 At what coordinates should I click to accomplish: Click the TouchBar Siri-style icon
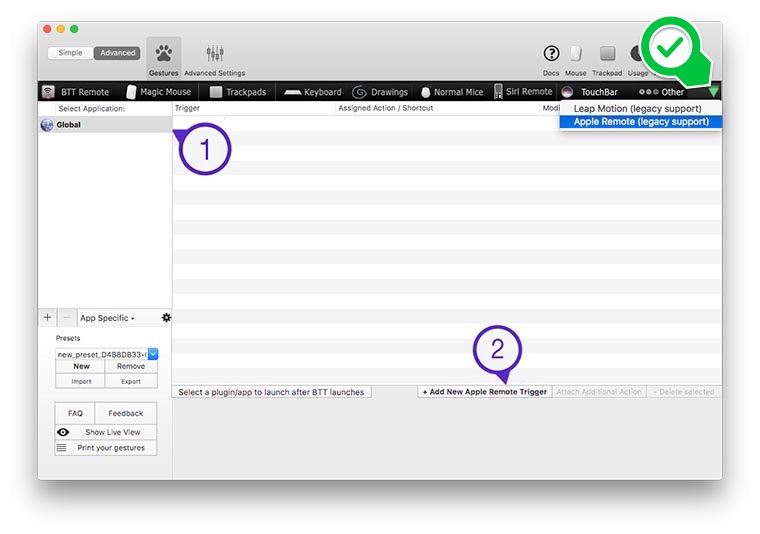click(567, 92)
